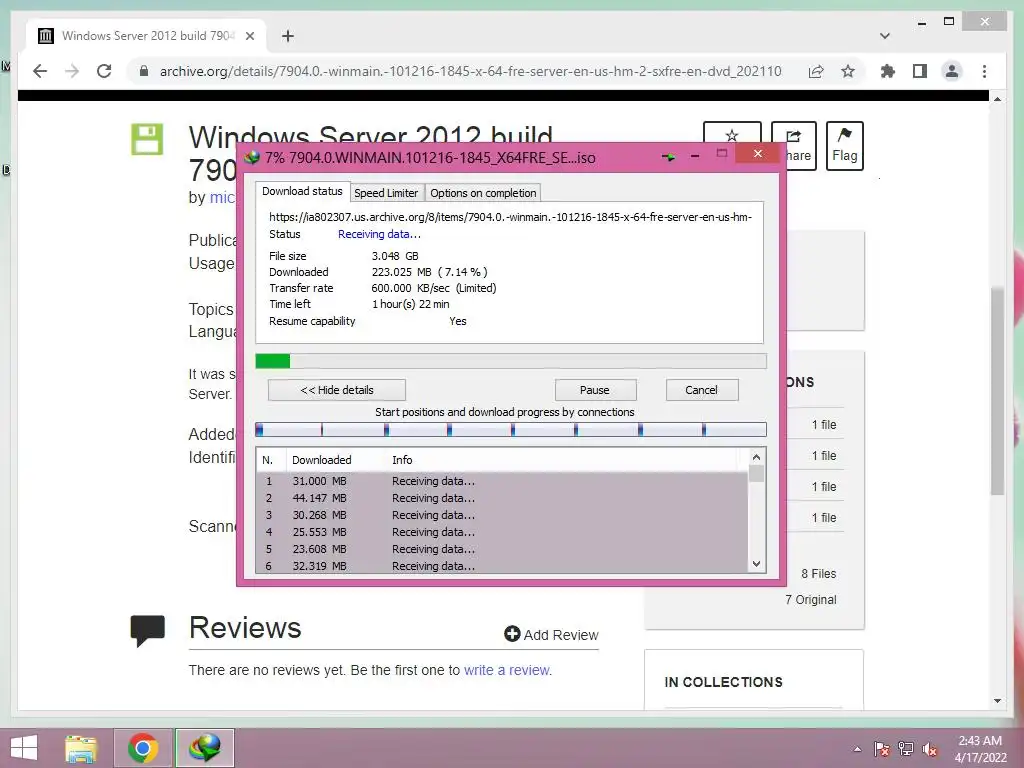
Task: Favorite the item with the star button
Action: pyautogui.click(x=732, y=135)
